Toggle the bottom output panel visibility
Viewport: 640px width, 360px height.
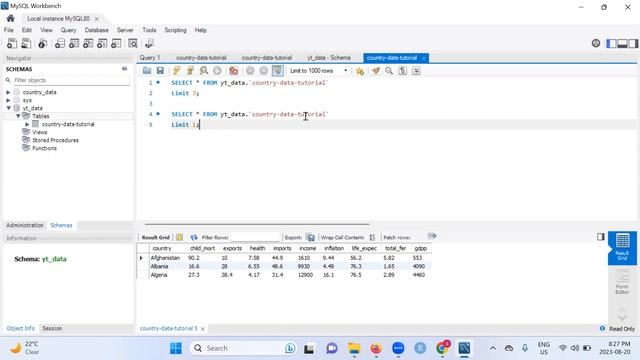[x=622, y=43]
